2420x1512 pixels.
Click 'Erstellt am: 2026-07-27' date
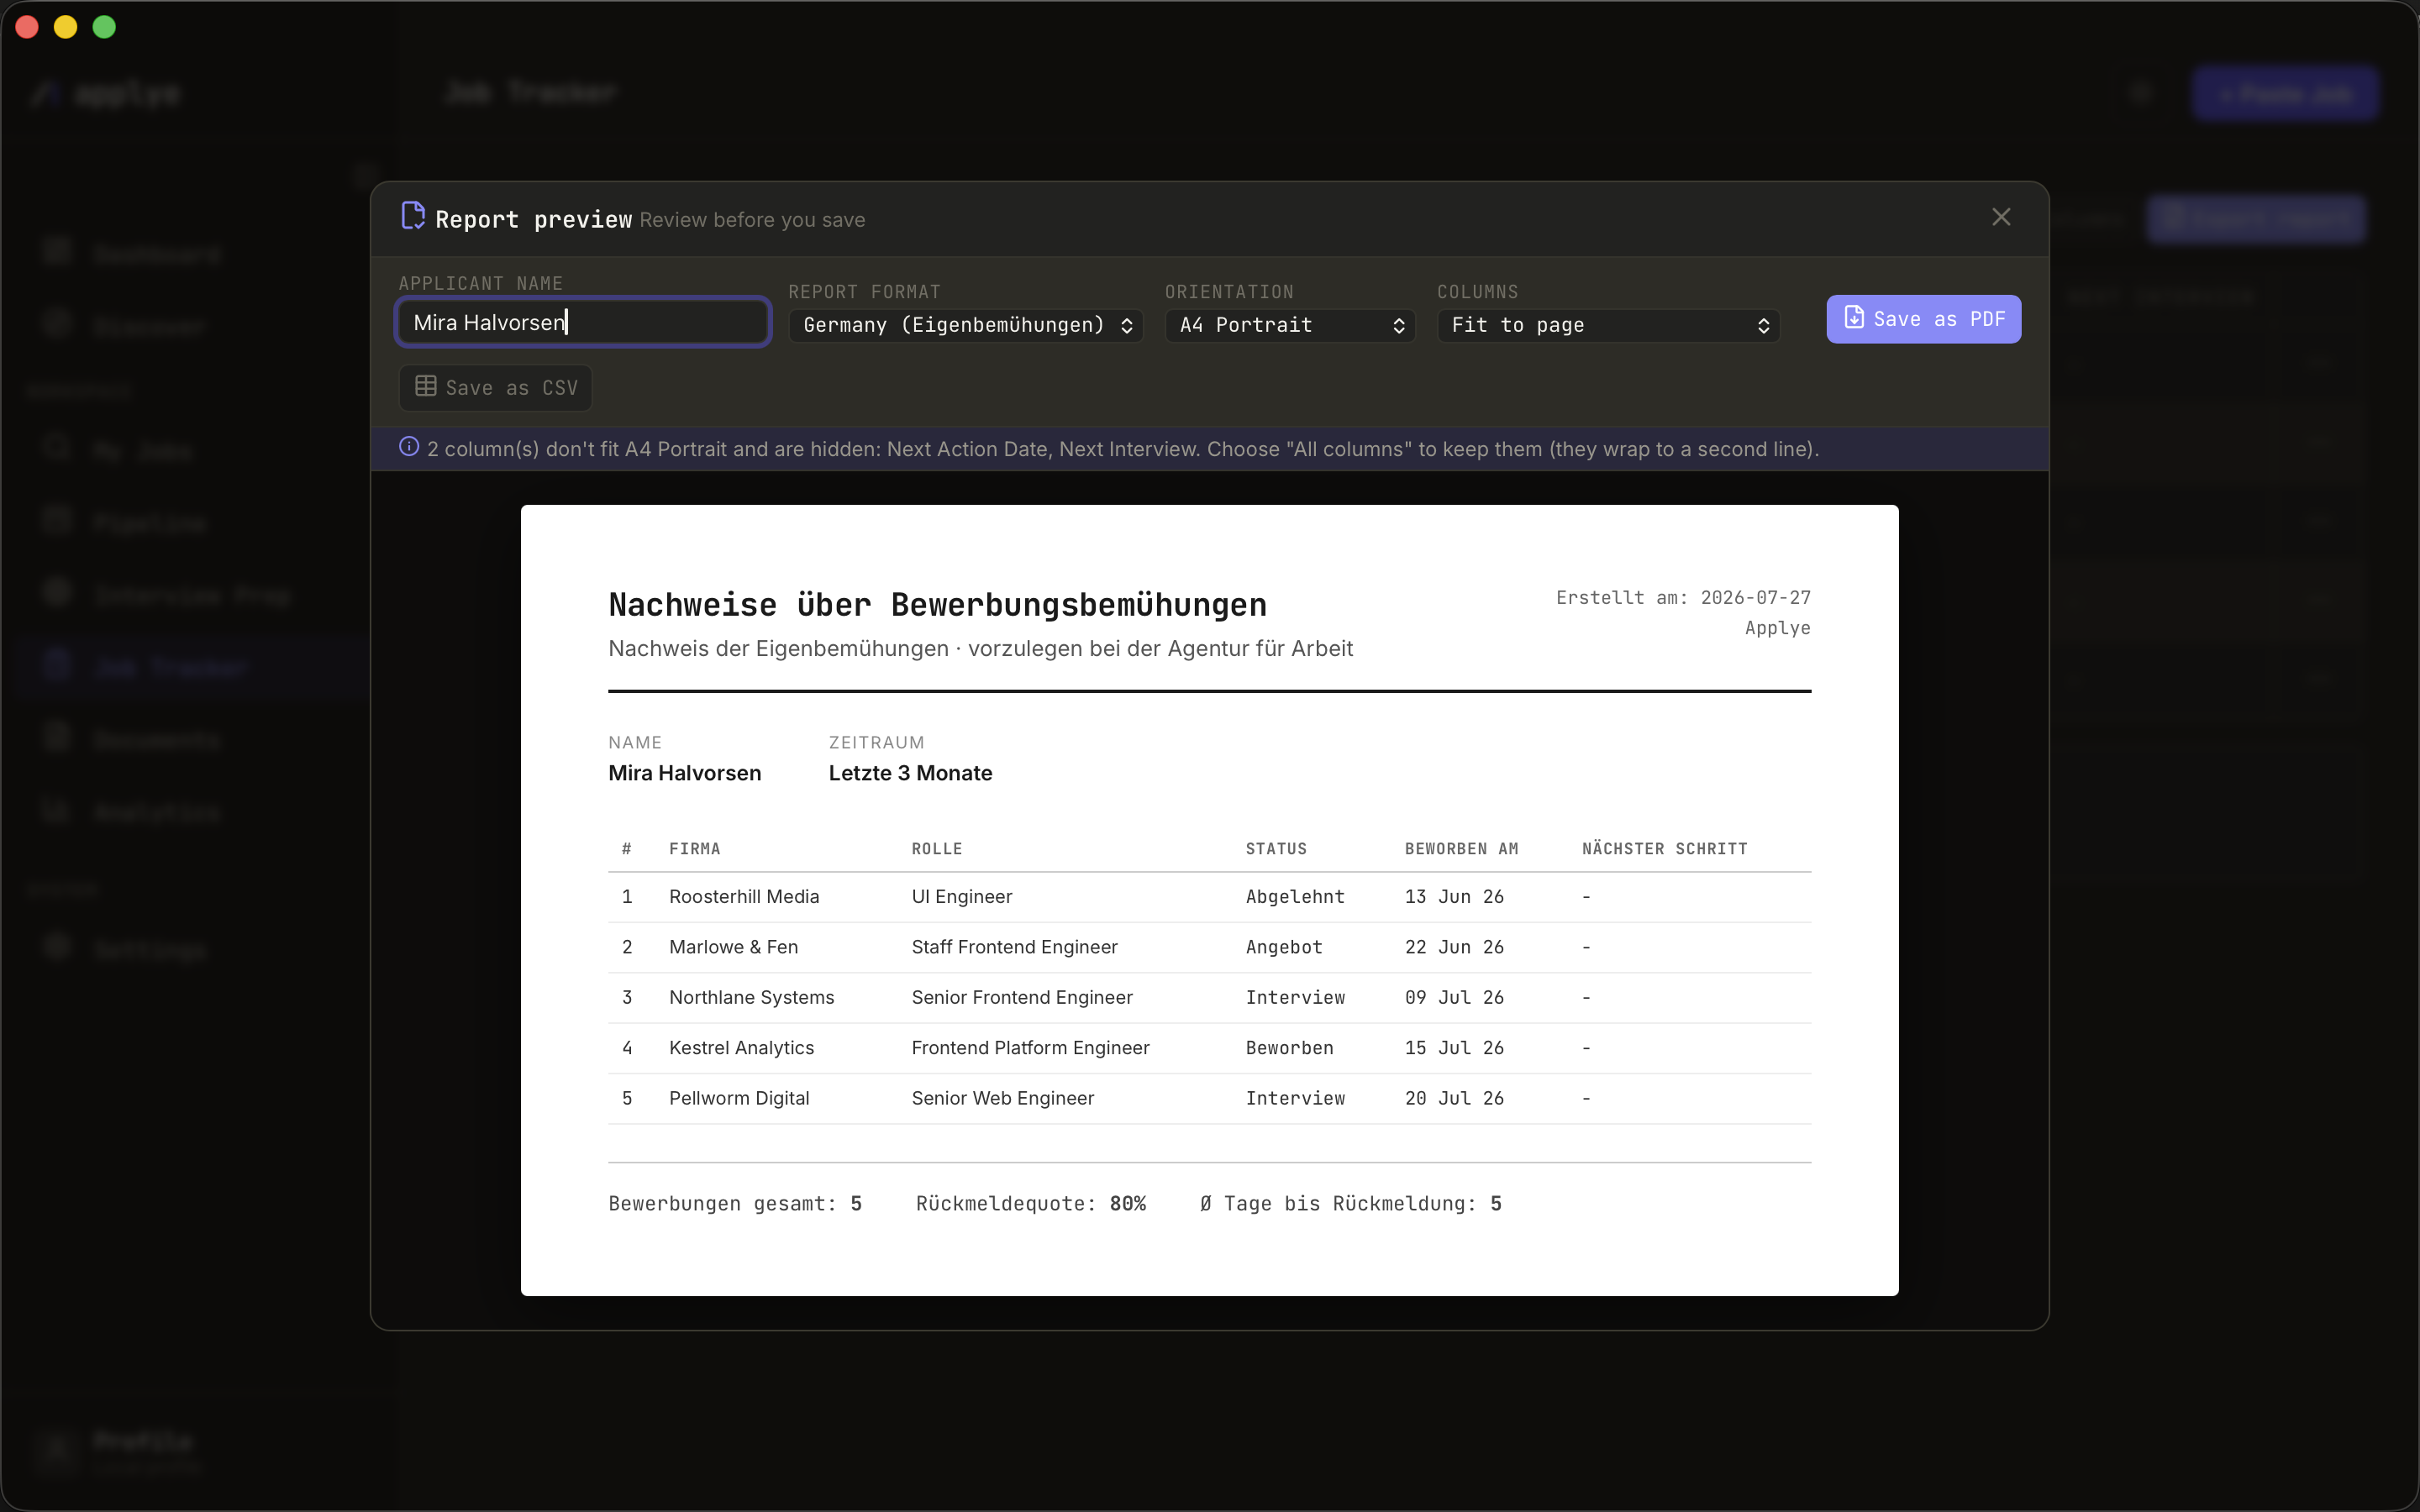click(x=1683, y=598)
